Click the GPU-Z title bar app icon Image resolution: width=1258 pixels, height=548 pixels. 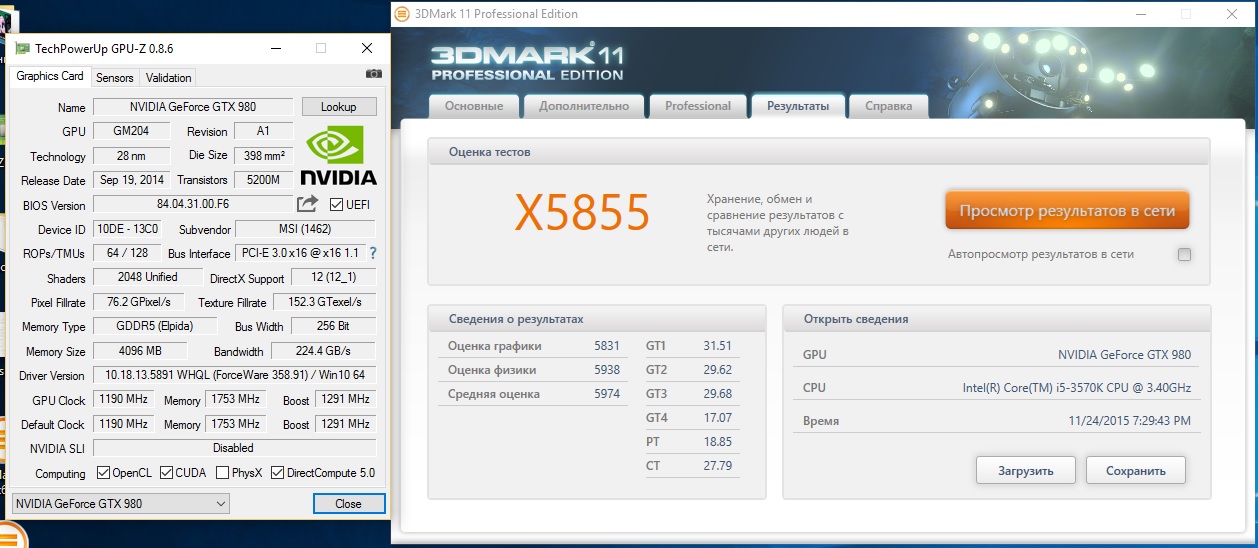point(22,48)
